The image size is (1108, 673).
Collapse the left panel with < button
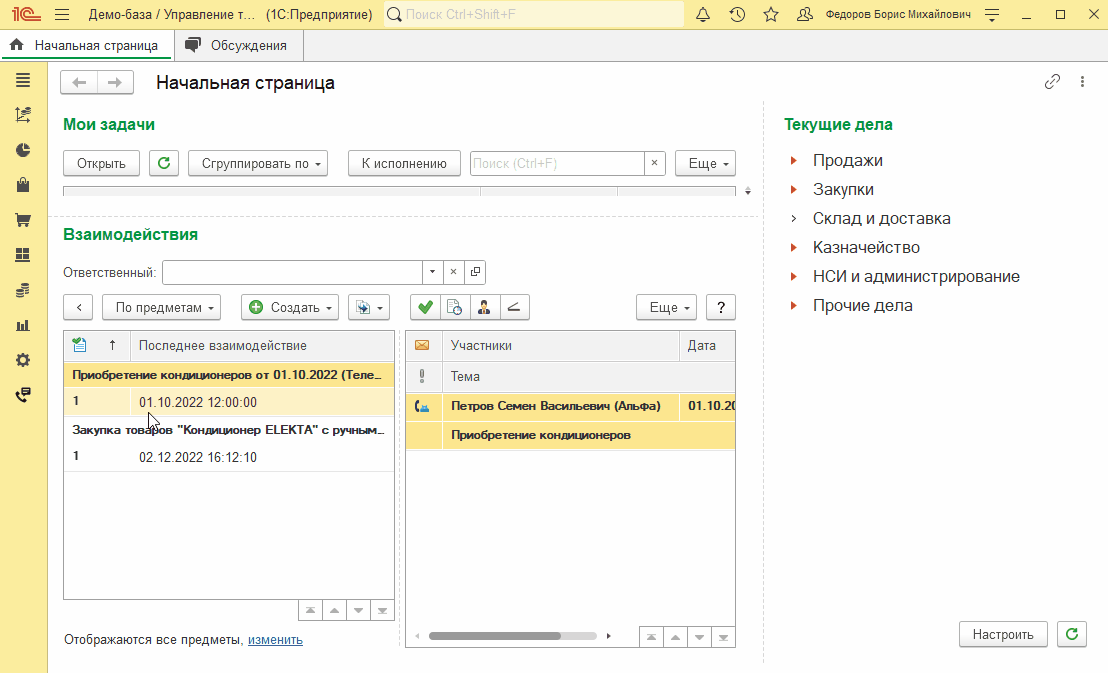point(78,307)
